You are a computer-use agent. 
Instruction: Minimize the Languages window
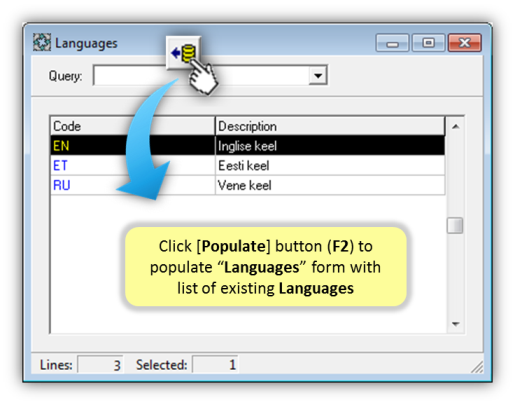point(392,43)
